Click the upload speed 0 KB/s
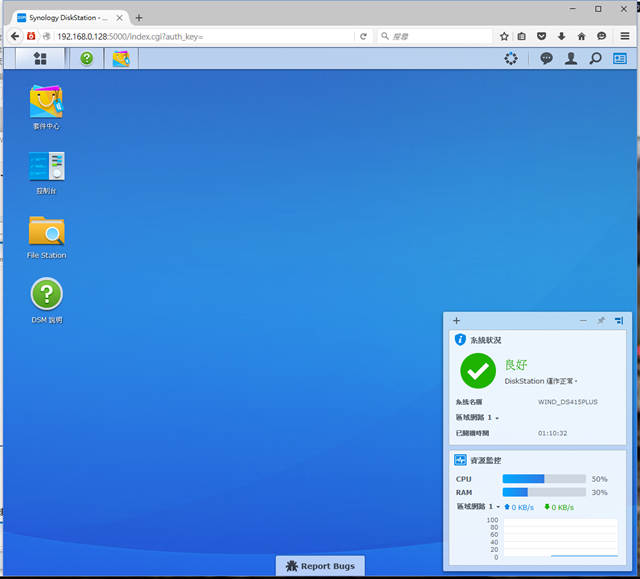Viewport: 640px width, 579px height. [x=519, y=507]
